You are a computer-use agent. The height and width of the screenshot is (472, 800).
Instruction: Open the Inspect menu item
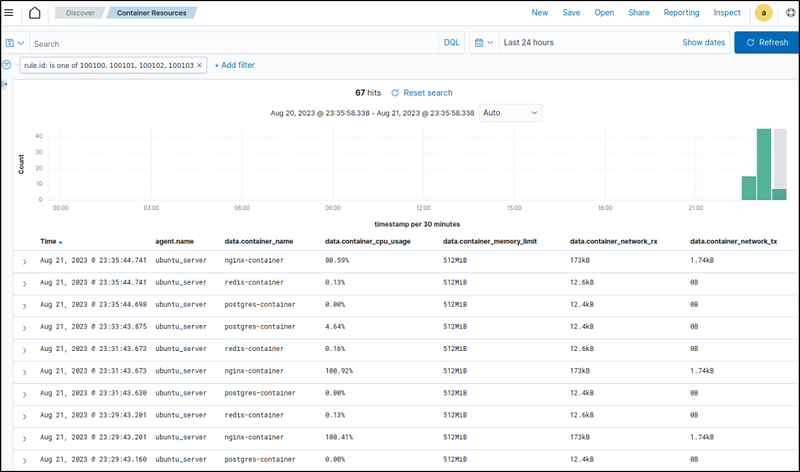point(727,13)
